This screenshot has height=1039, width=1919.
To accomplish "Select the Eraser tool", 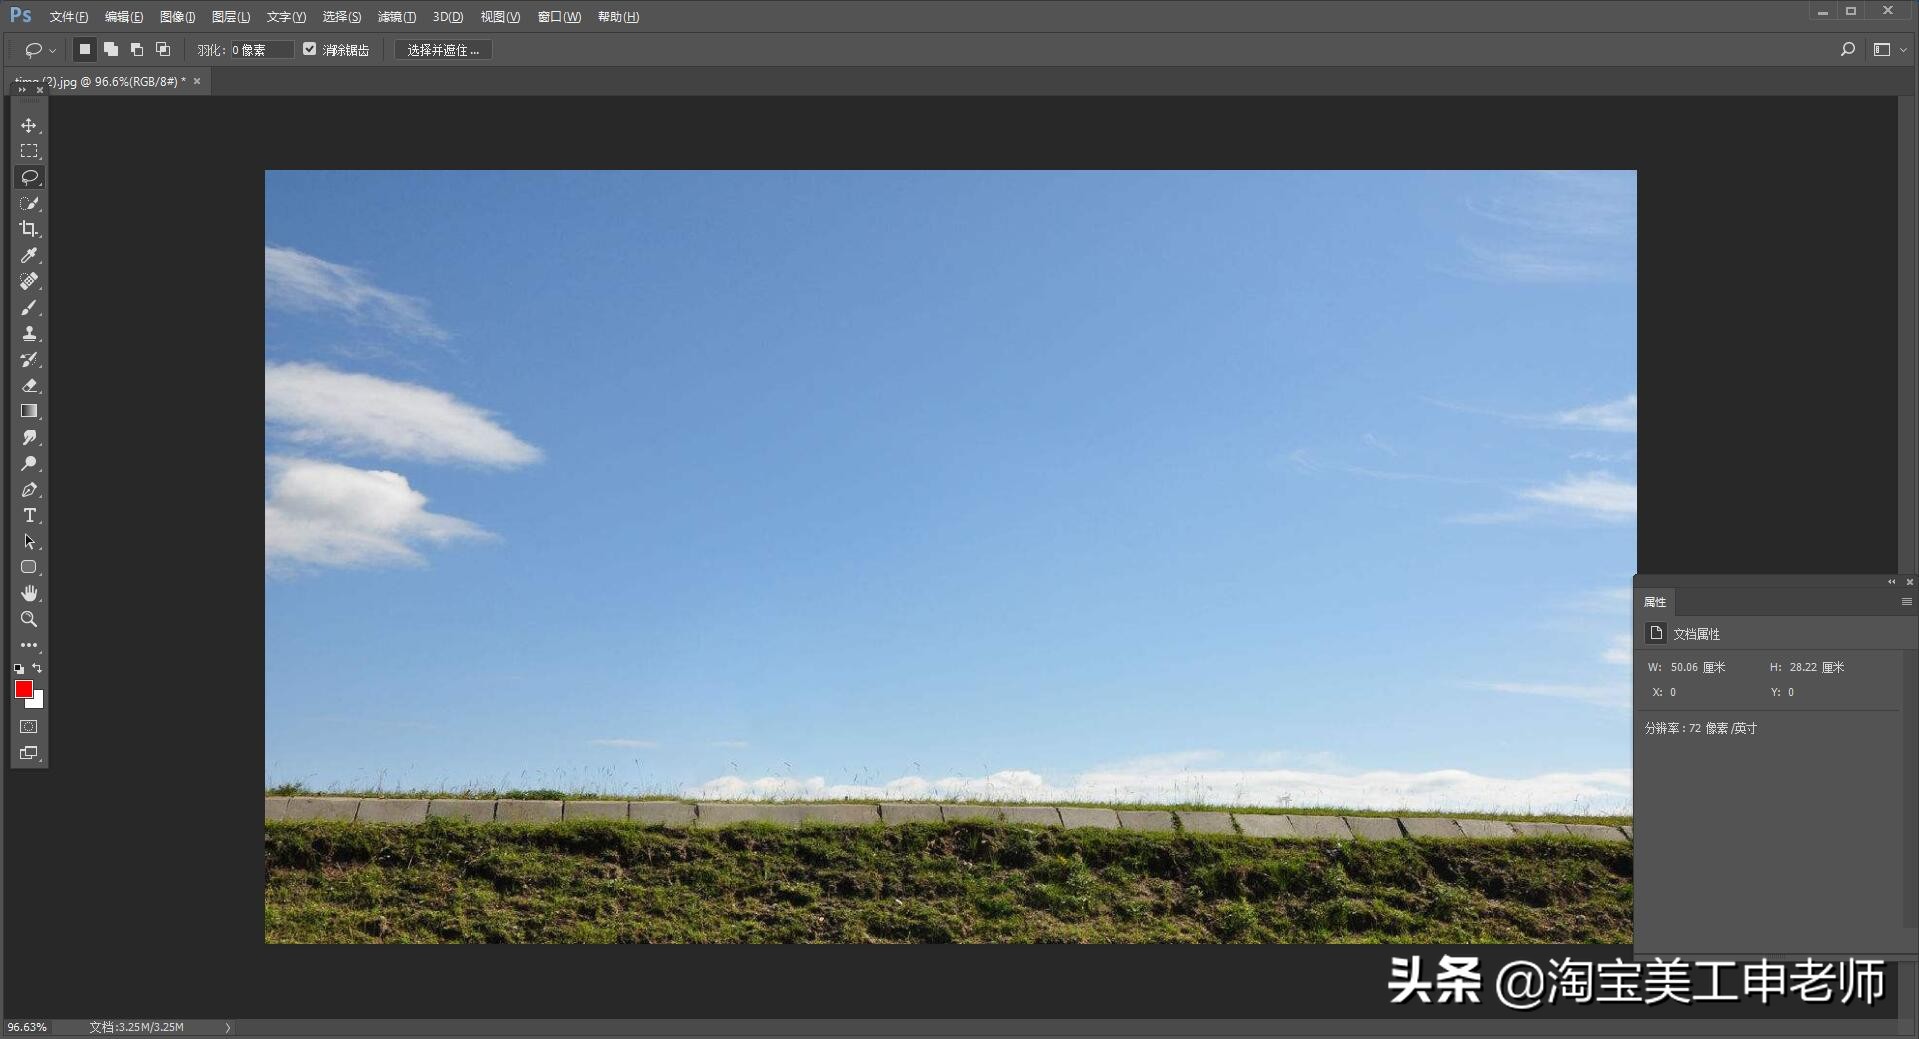I will tap(29, 385).
